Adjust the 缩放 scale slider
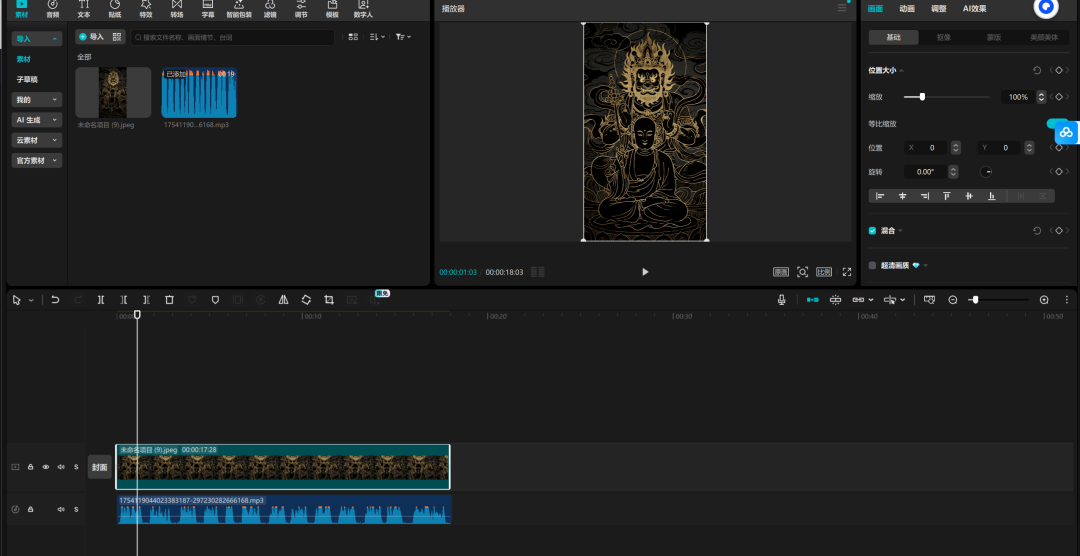Screen dimensions: 1080x556 coord(946,97)
